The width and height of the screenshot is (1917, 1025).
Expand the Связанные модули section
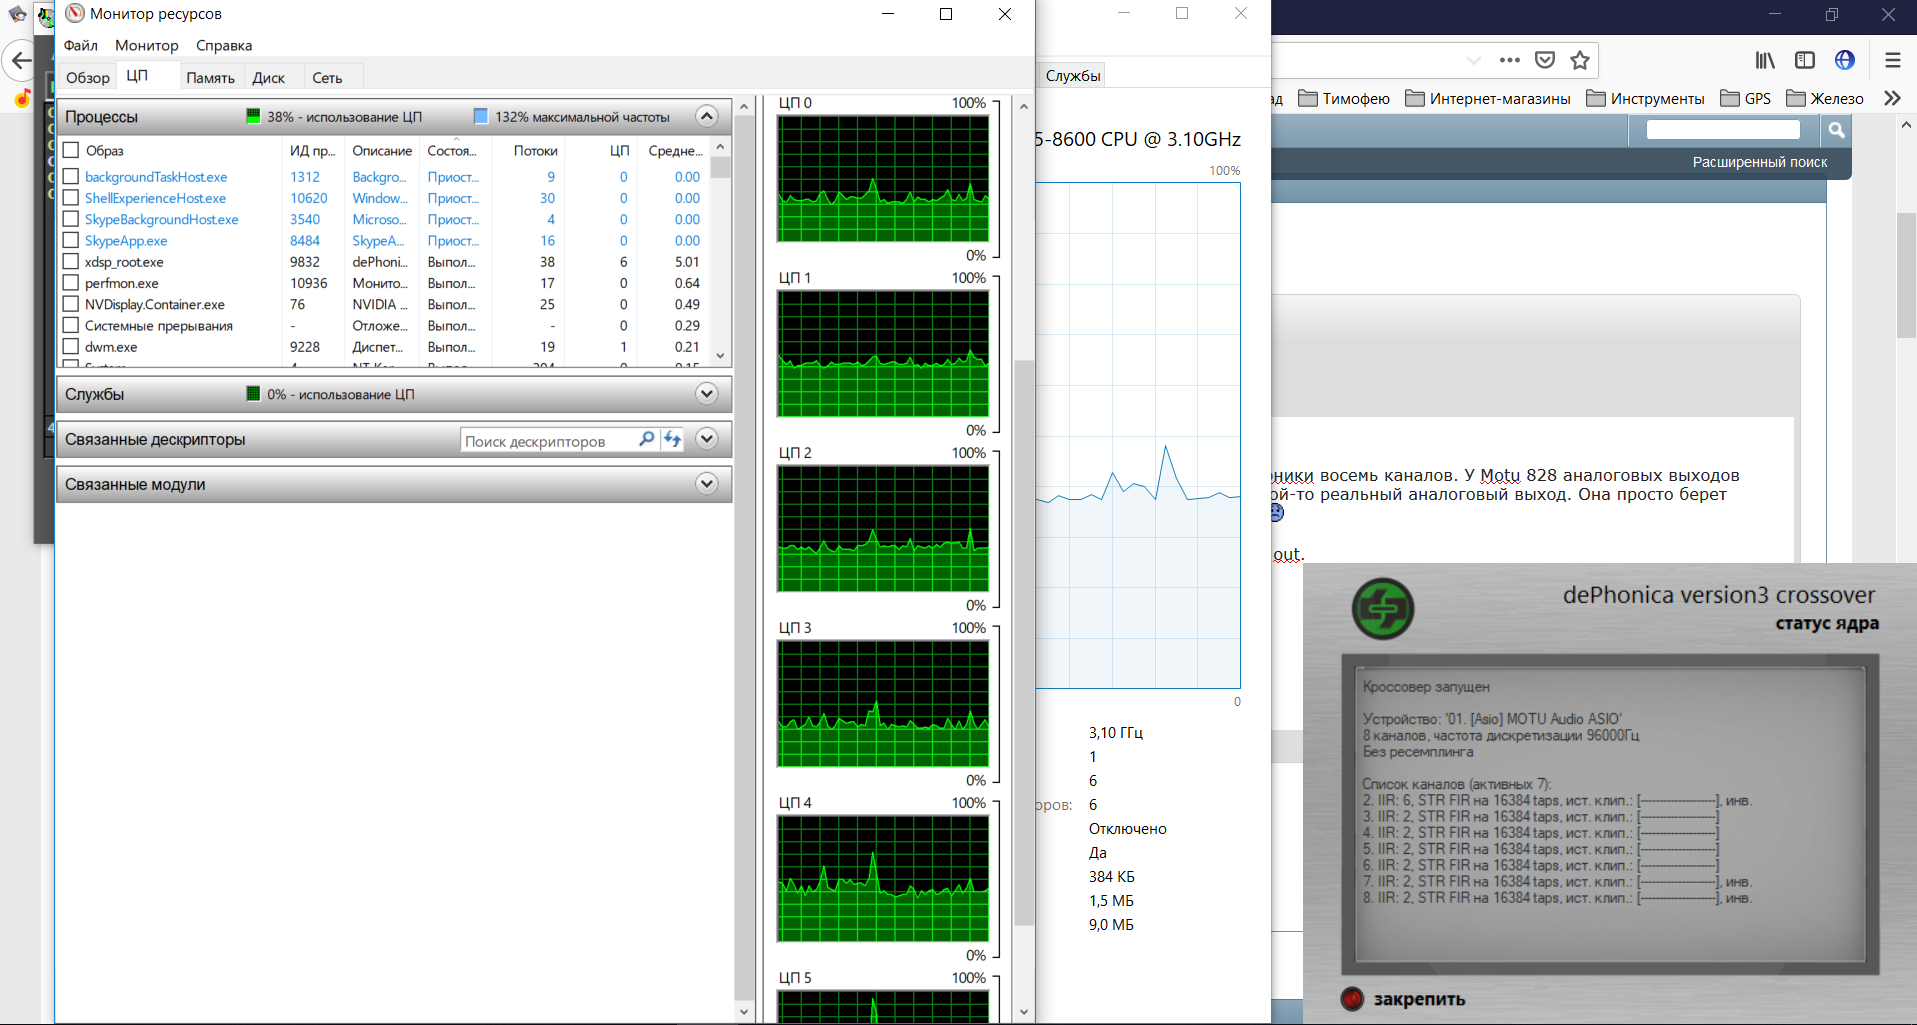coord(706,484)
